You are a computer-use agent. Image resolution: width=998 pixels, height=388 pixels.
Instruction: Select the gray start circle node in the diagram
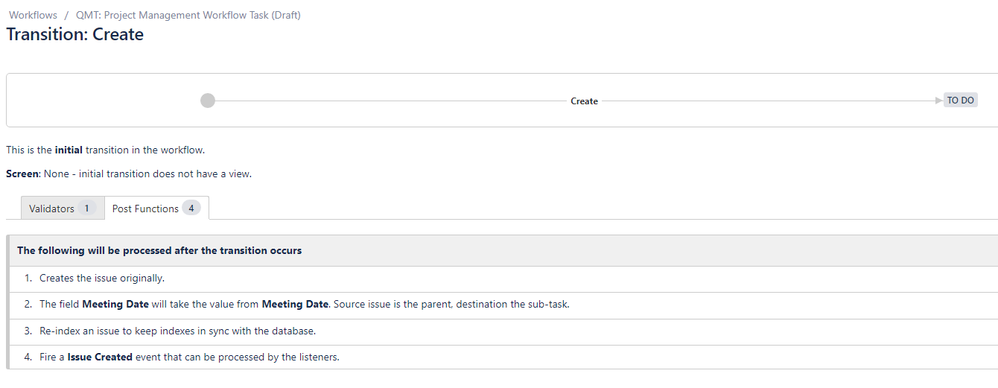pyautogui.click(x=207, y=100)
